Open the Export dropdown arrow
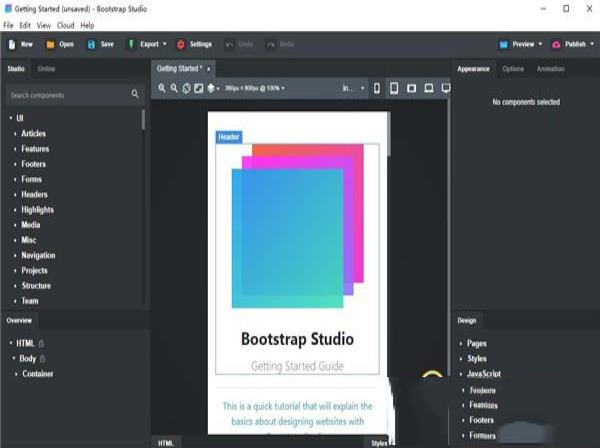The image size is (600, 448). 165,44
